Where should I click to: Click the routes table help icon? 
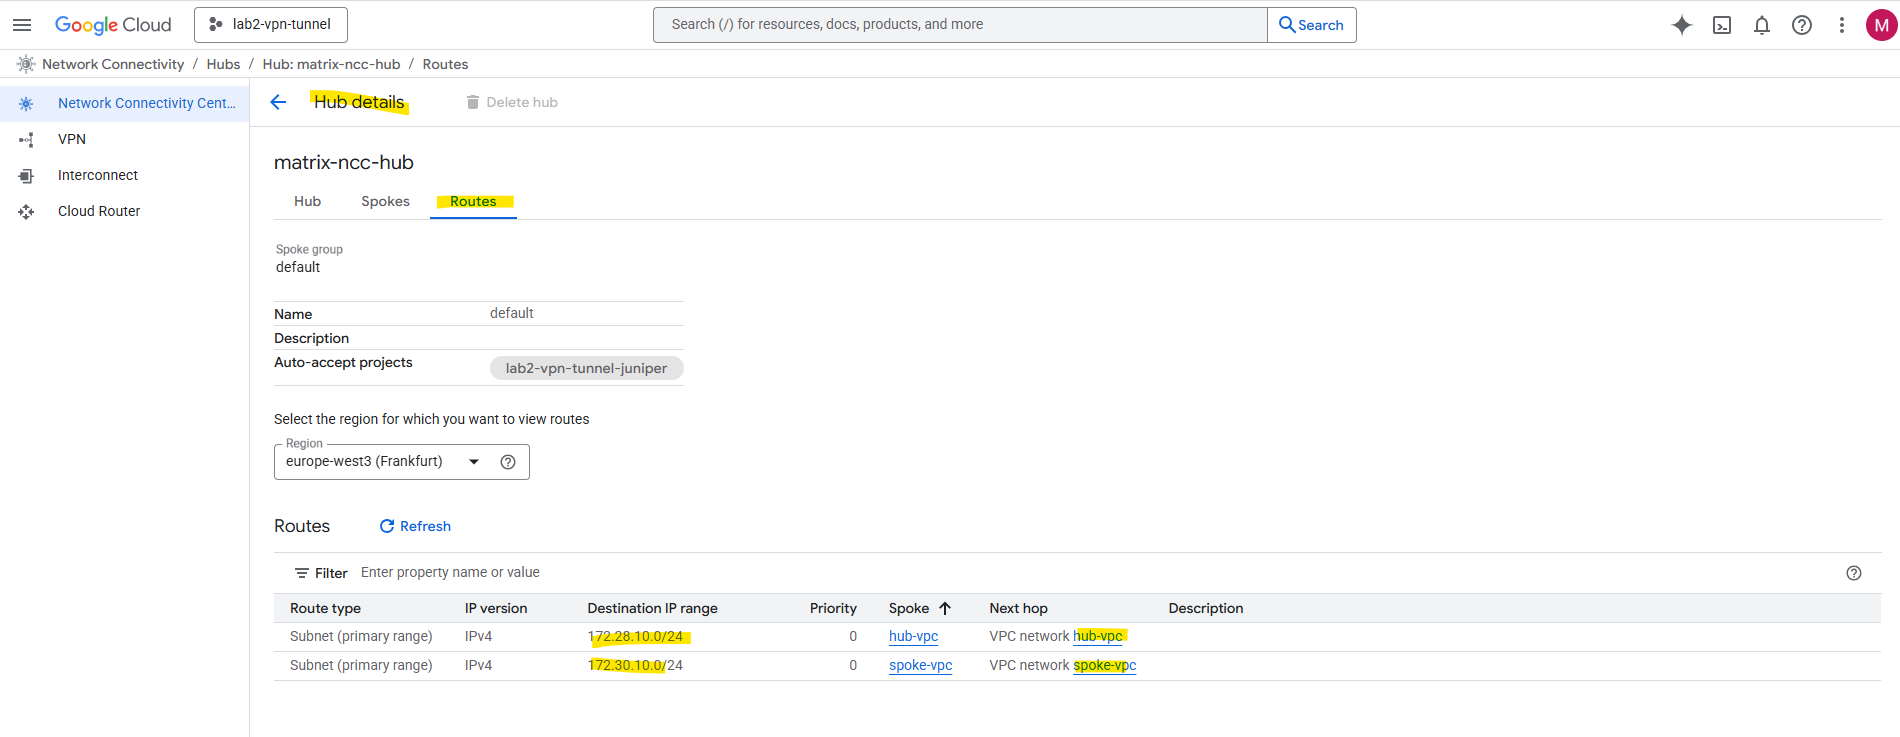[x=1853, y=573]
